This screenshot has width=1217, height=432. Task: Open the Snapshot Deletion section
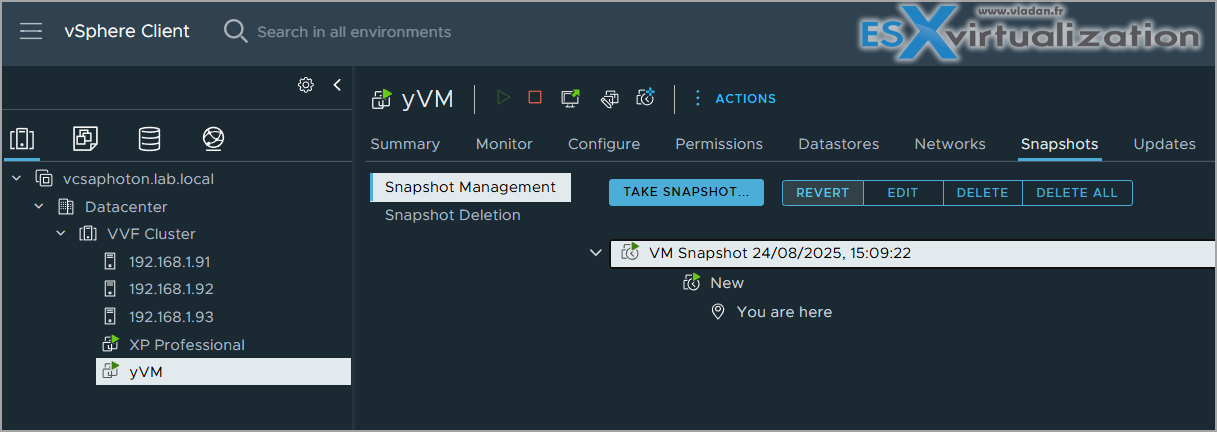point(453,215)
